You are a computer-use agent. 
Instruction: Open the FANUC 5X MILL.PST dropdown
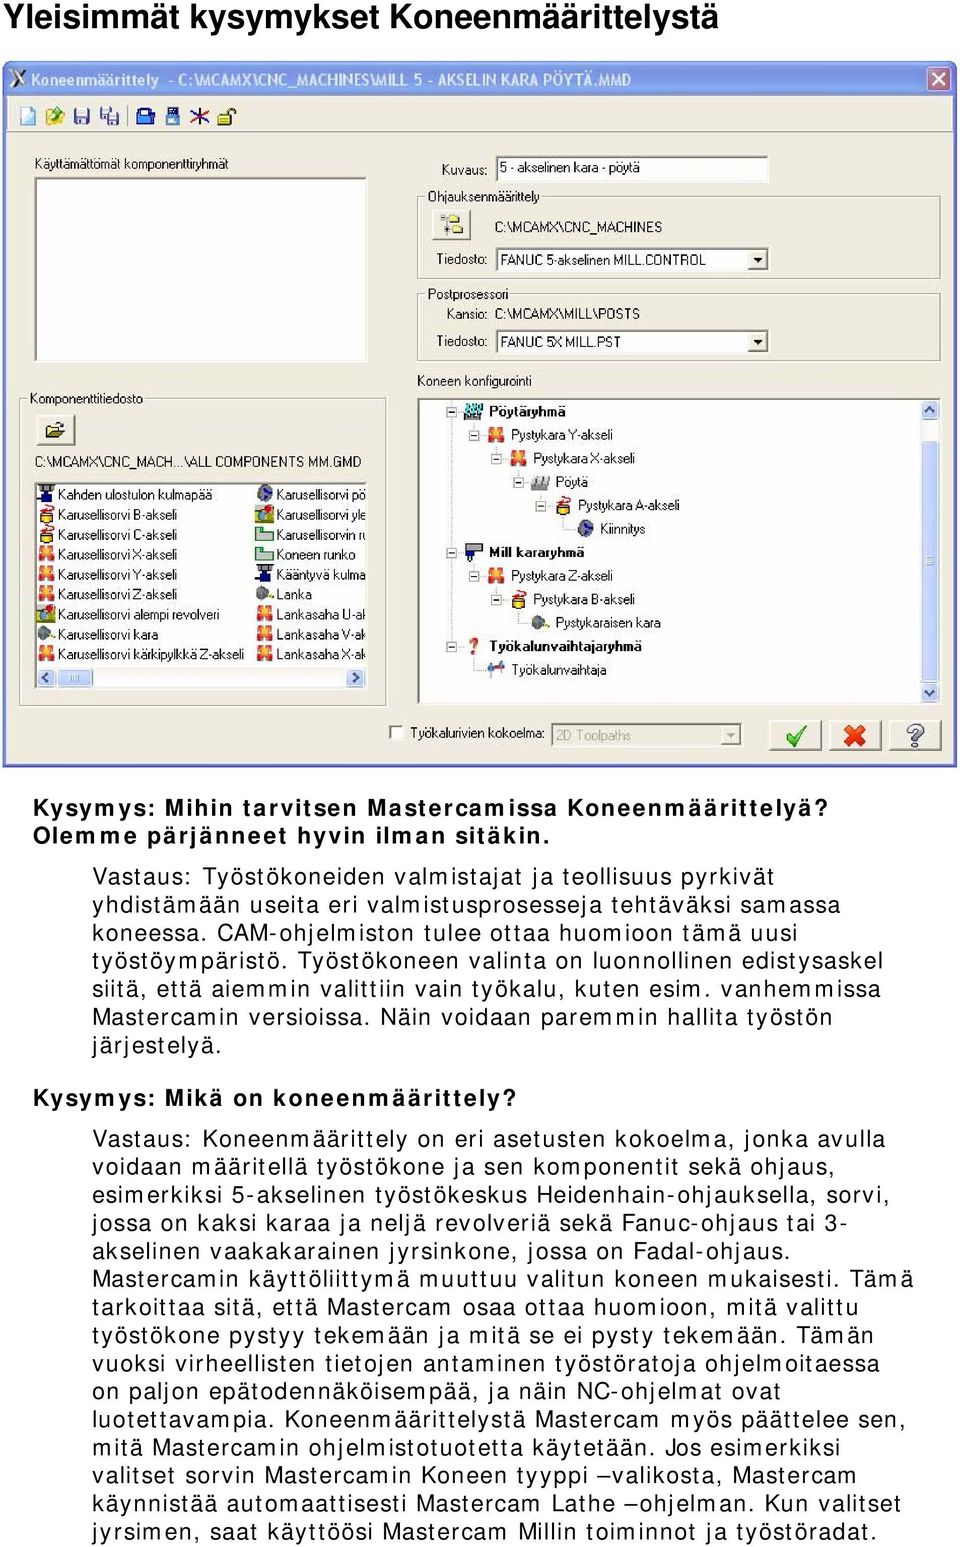[x=758, y=342]
